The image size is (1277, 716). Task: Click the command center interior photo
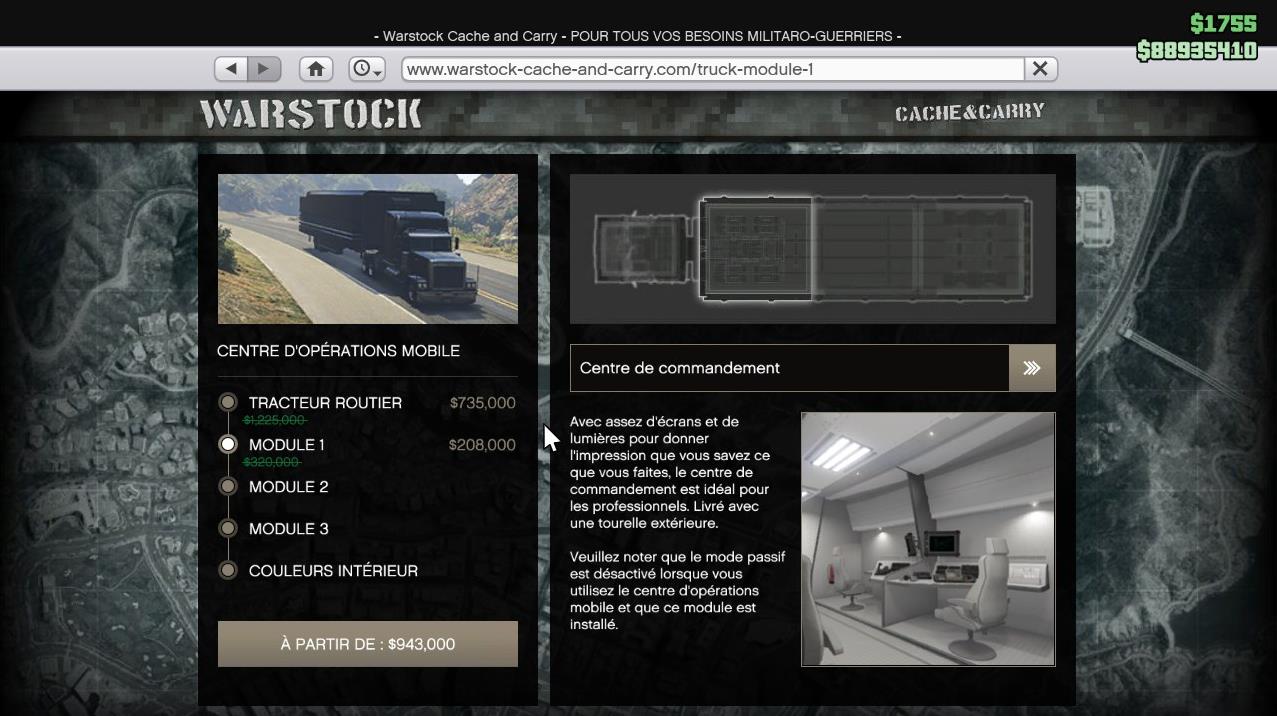coord(927,538)
